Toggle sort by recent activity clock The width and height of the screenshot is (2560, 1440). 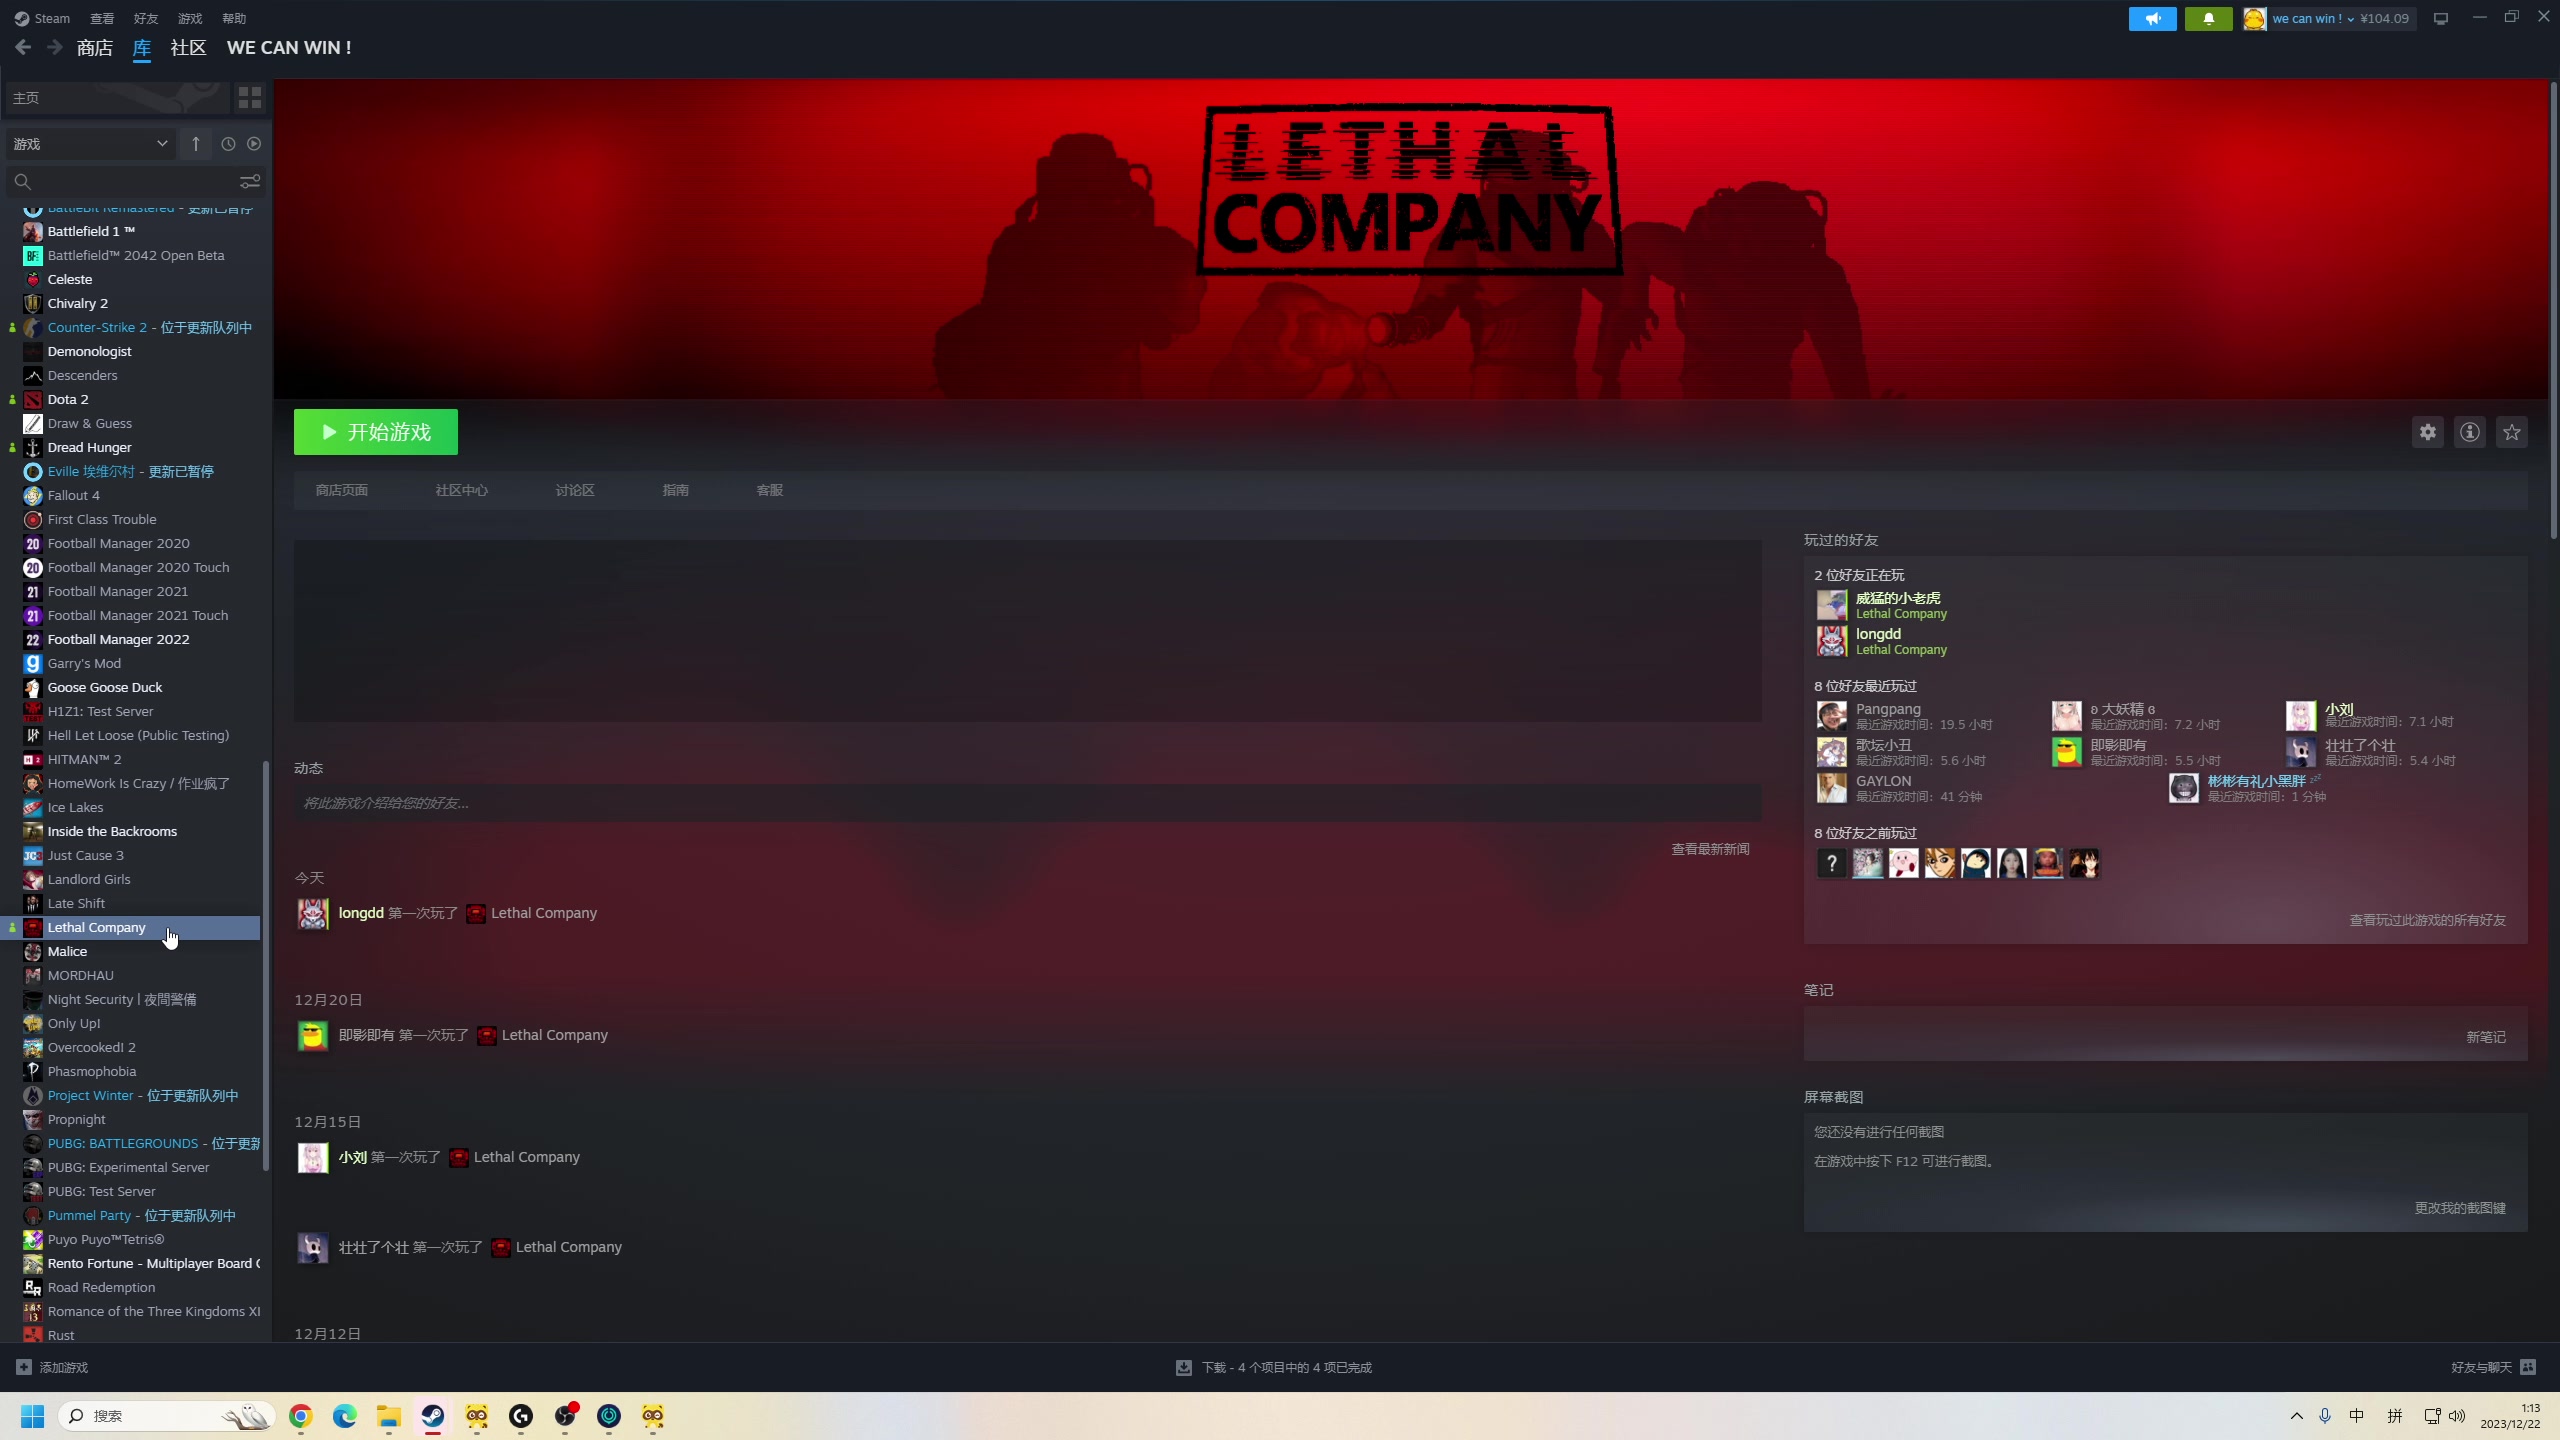tap(228, 144)
